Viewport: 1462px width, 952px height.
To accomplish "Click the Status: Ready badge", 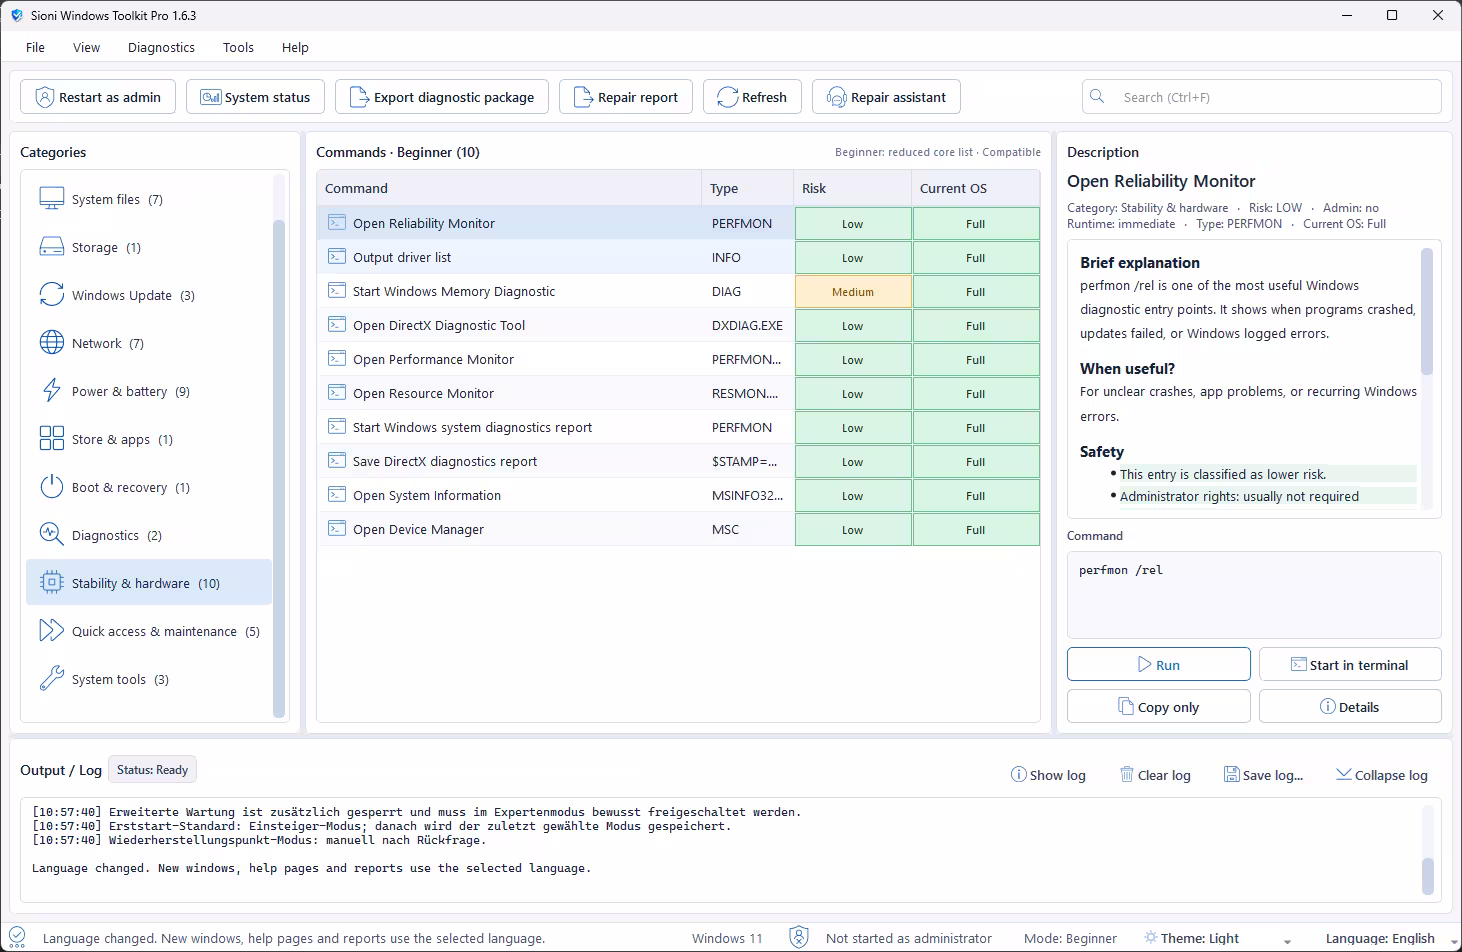I will [152, 770].
